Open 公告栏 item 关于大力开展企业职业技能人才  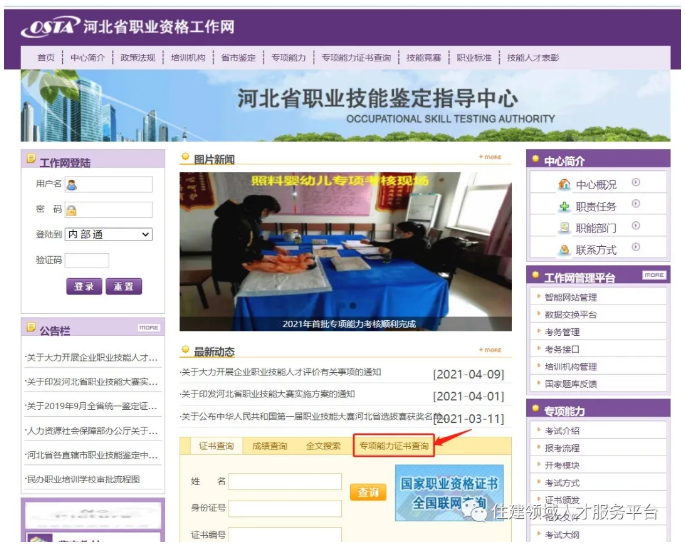pos(91,357)
